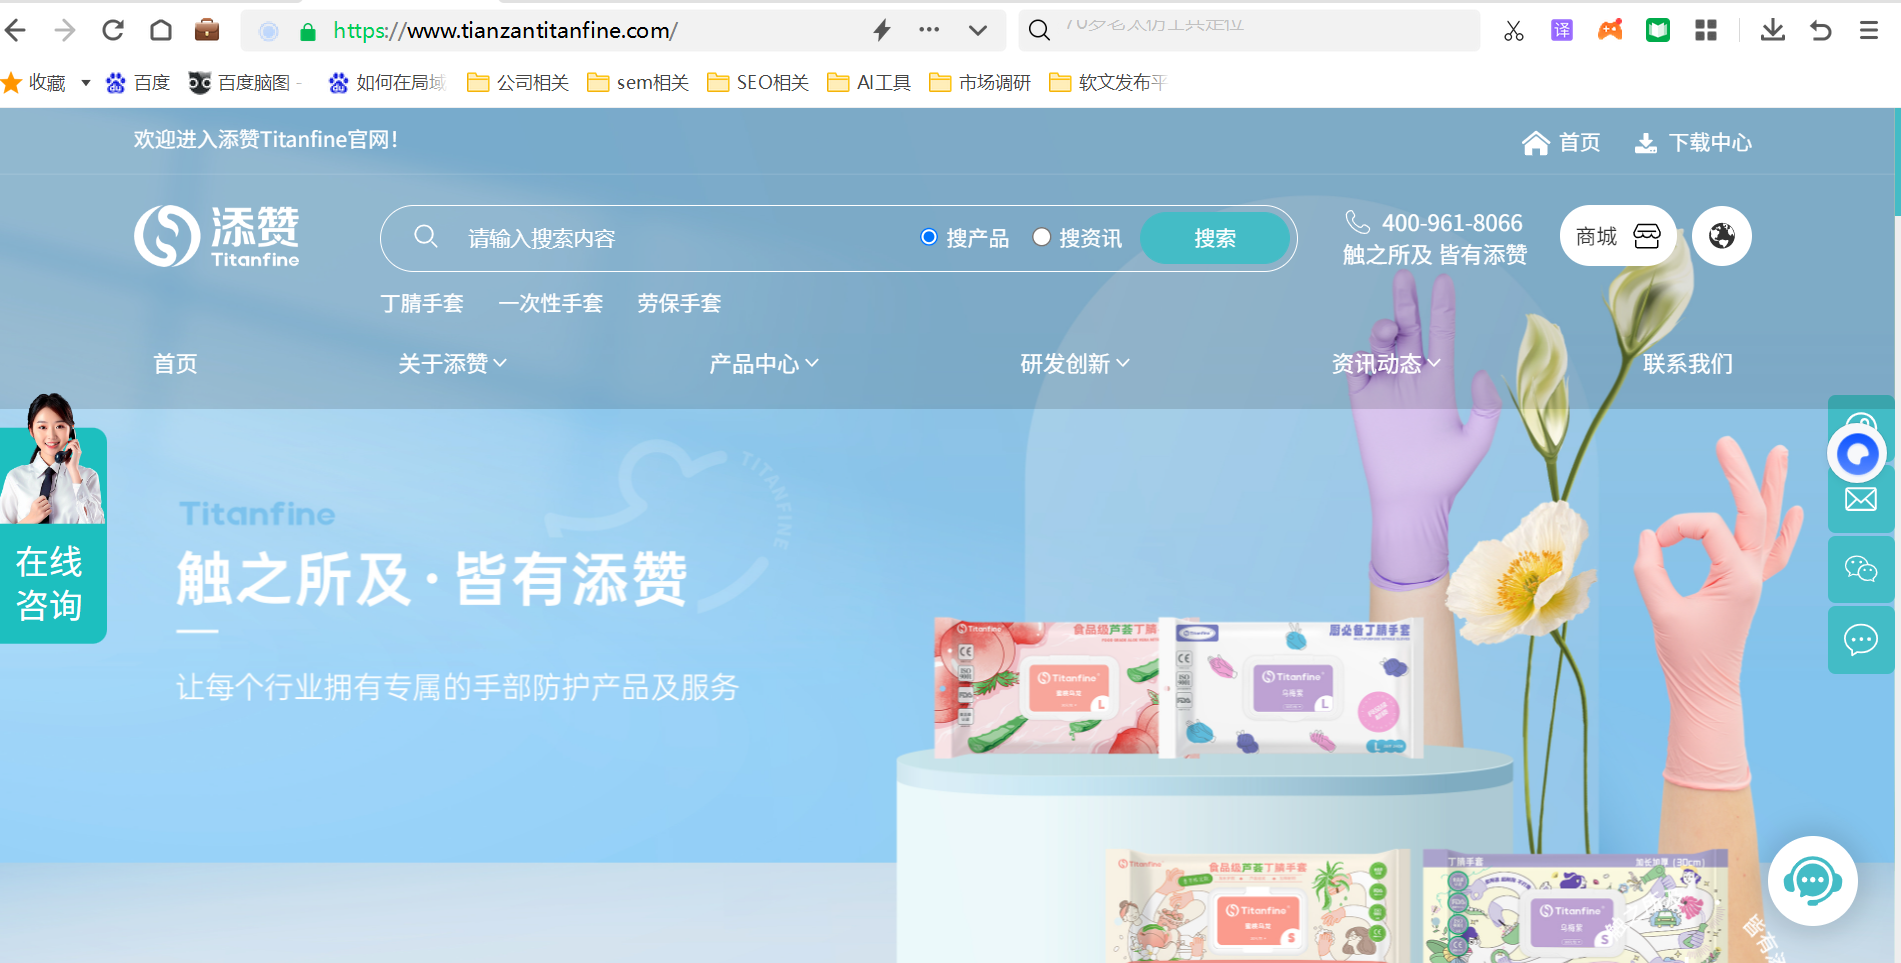The height and width of the screenshot is (963, 1901).
Task: Open the browser hamburger menu
Action: (1869, 31)
